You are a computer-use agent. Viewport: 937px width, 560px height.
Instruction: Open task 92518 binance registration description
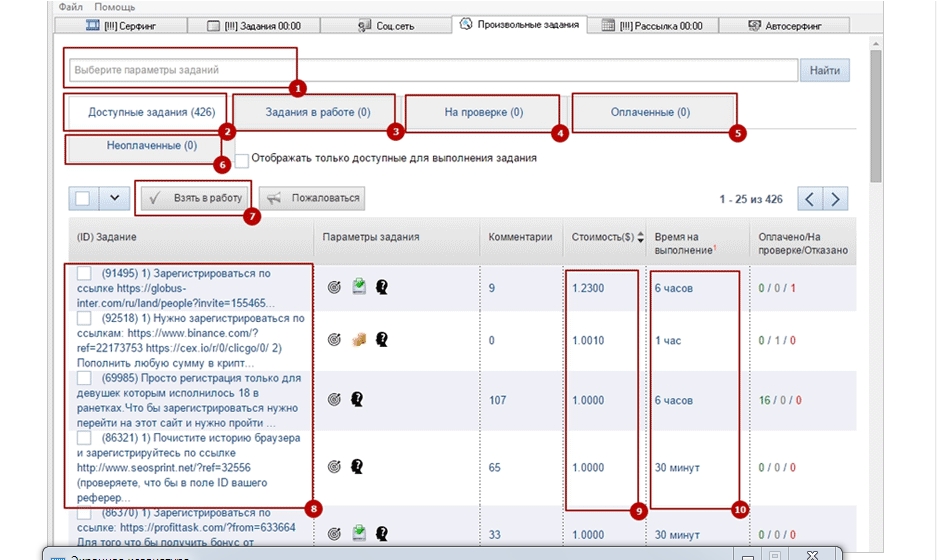coord(191,341)
